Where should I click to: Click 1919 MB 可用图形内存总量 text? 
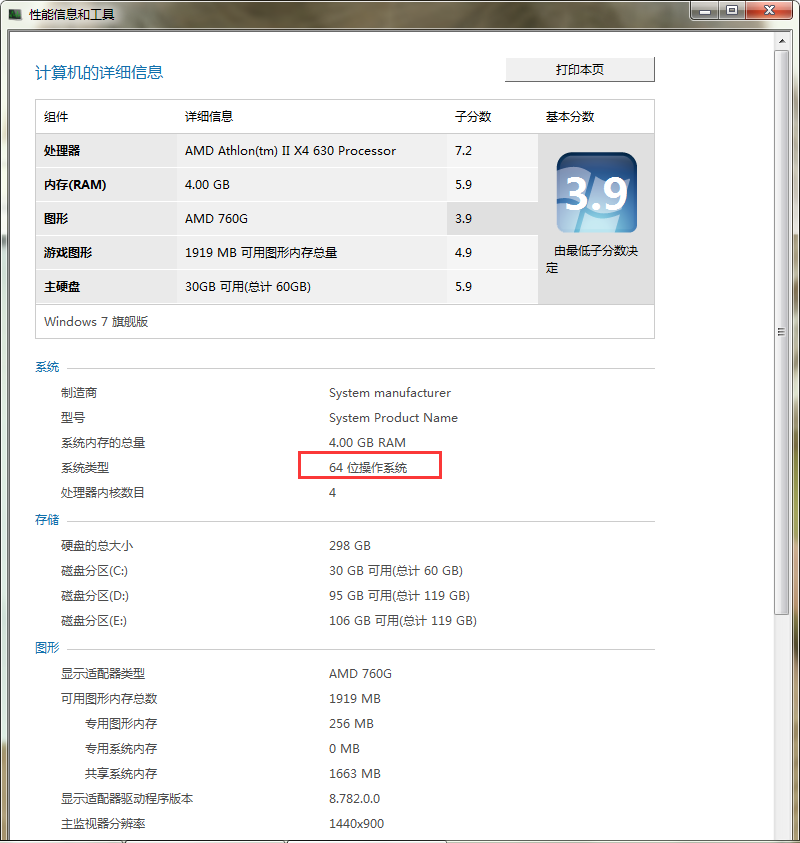point(261,252)
